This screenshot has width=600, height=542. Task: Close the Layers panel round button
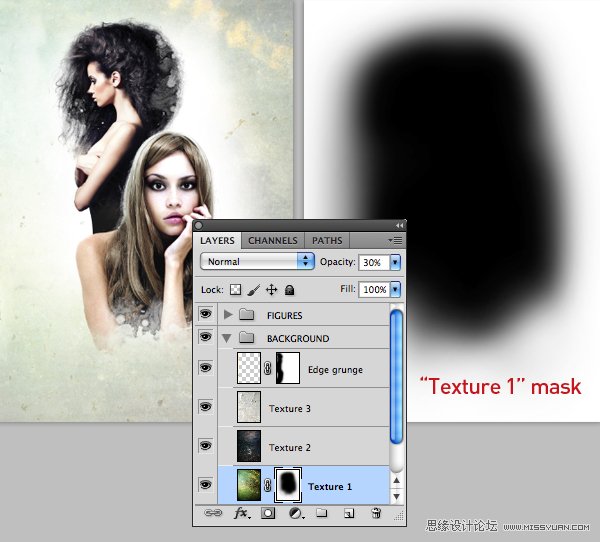199,226
